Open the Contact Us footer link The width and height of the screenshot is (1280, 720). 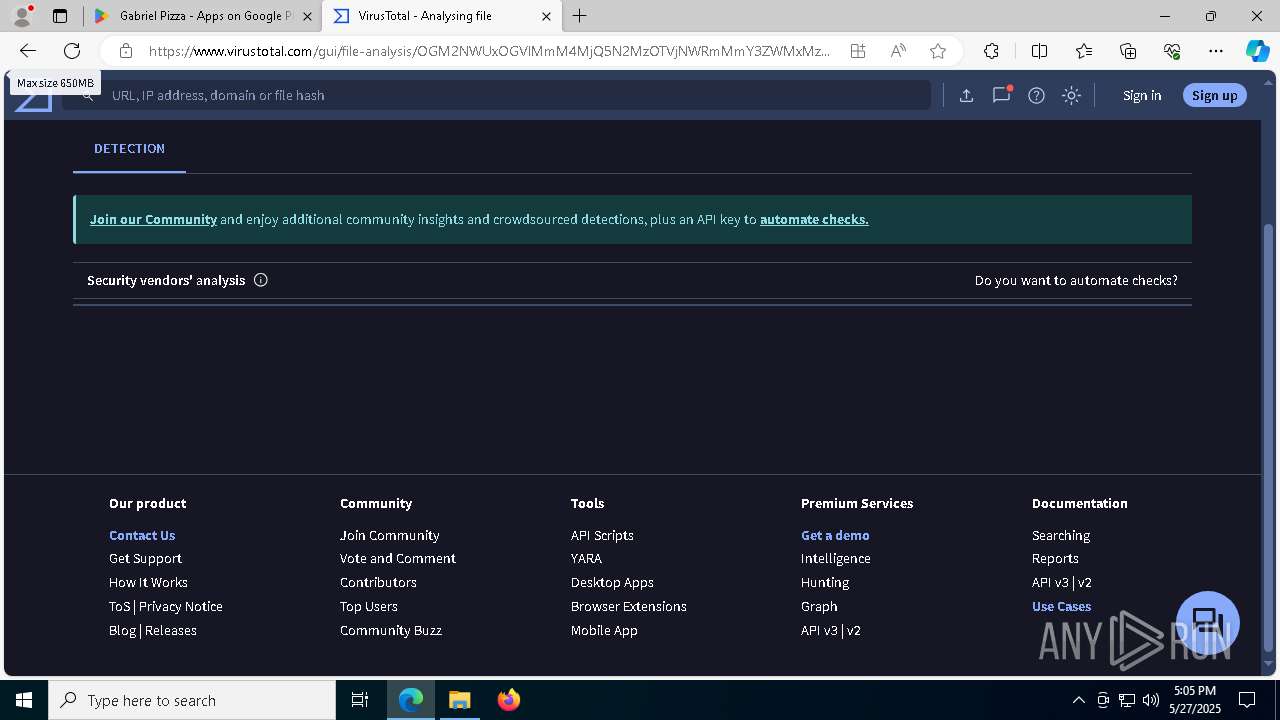[142, 535]
